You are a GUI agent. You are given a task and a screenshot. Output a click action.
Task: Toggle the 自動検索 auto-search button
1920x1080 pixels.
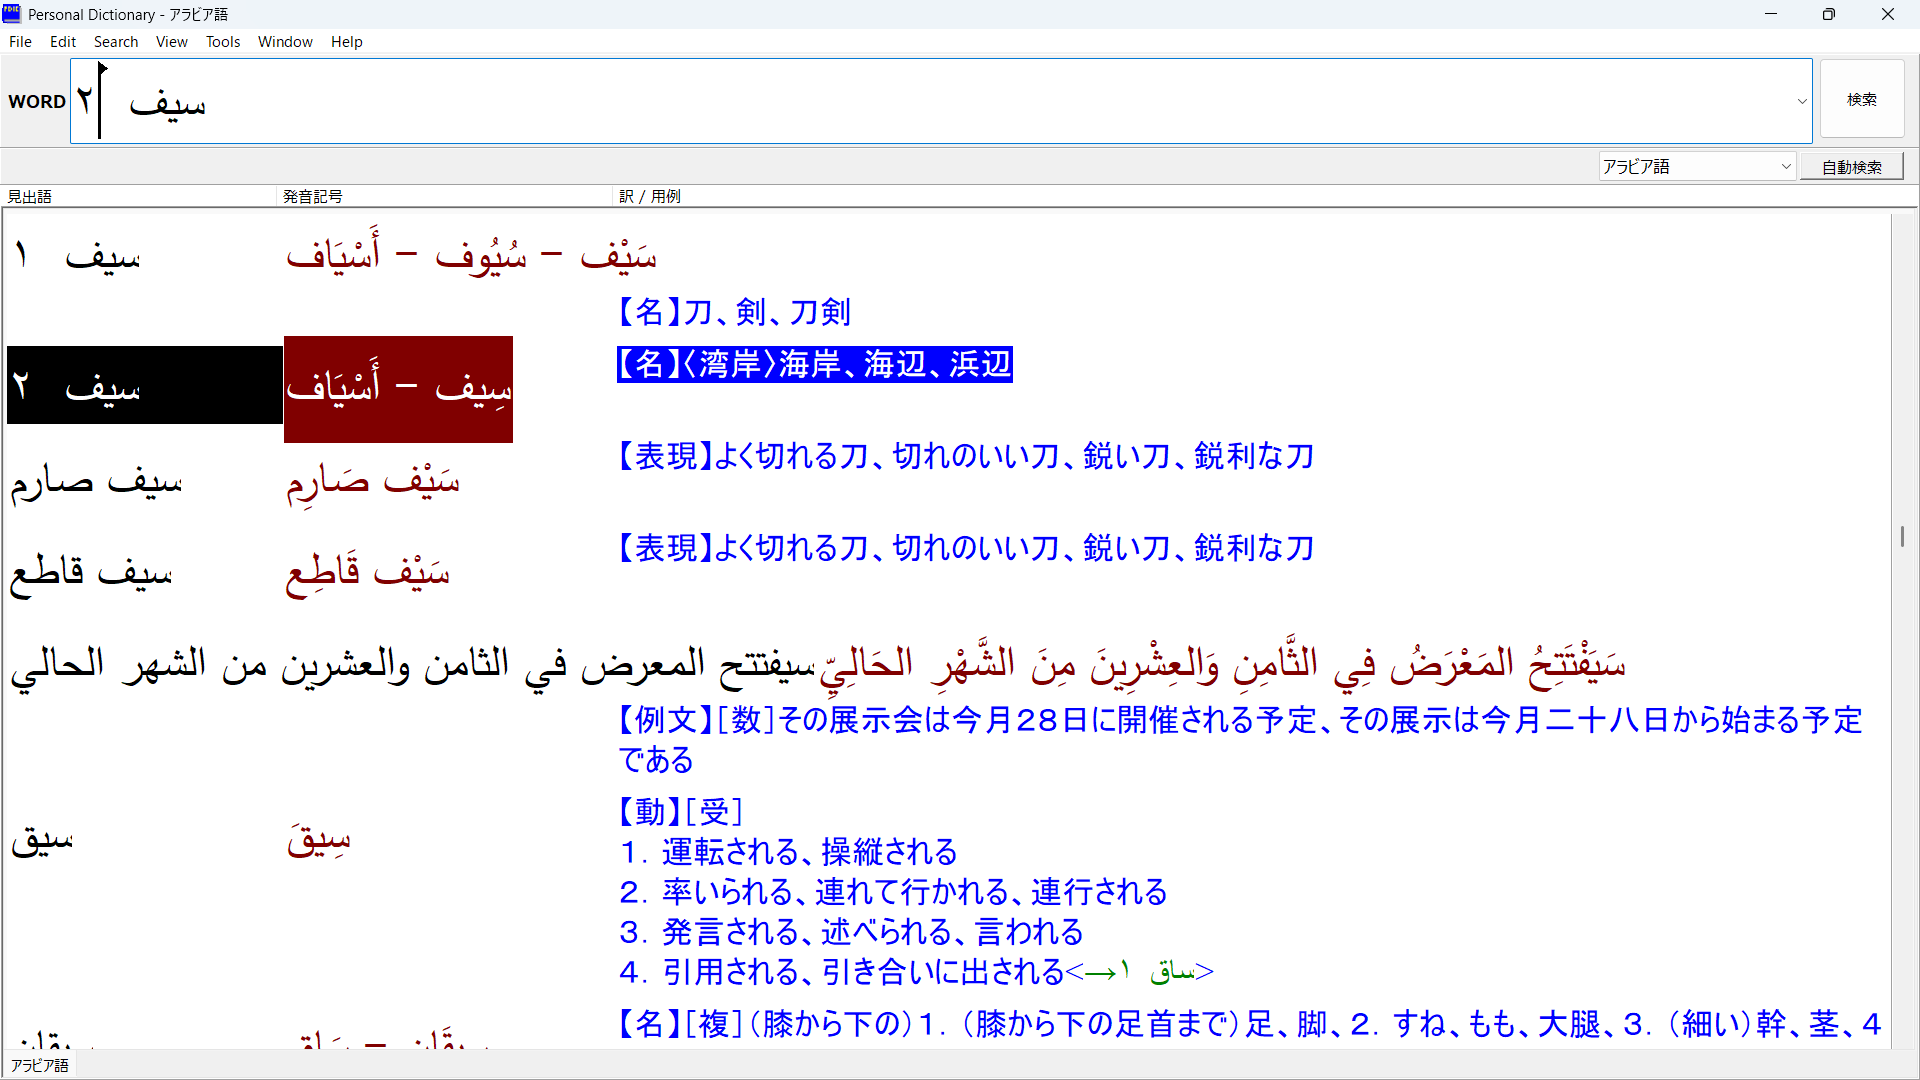tap(1851, 167)
